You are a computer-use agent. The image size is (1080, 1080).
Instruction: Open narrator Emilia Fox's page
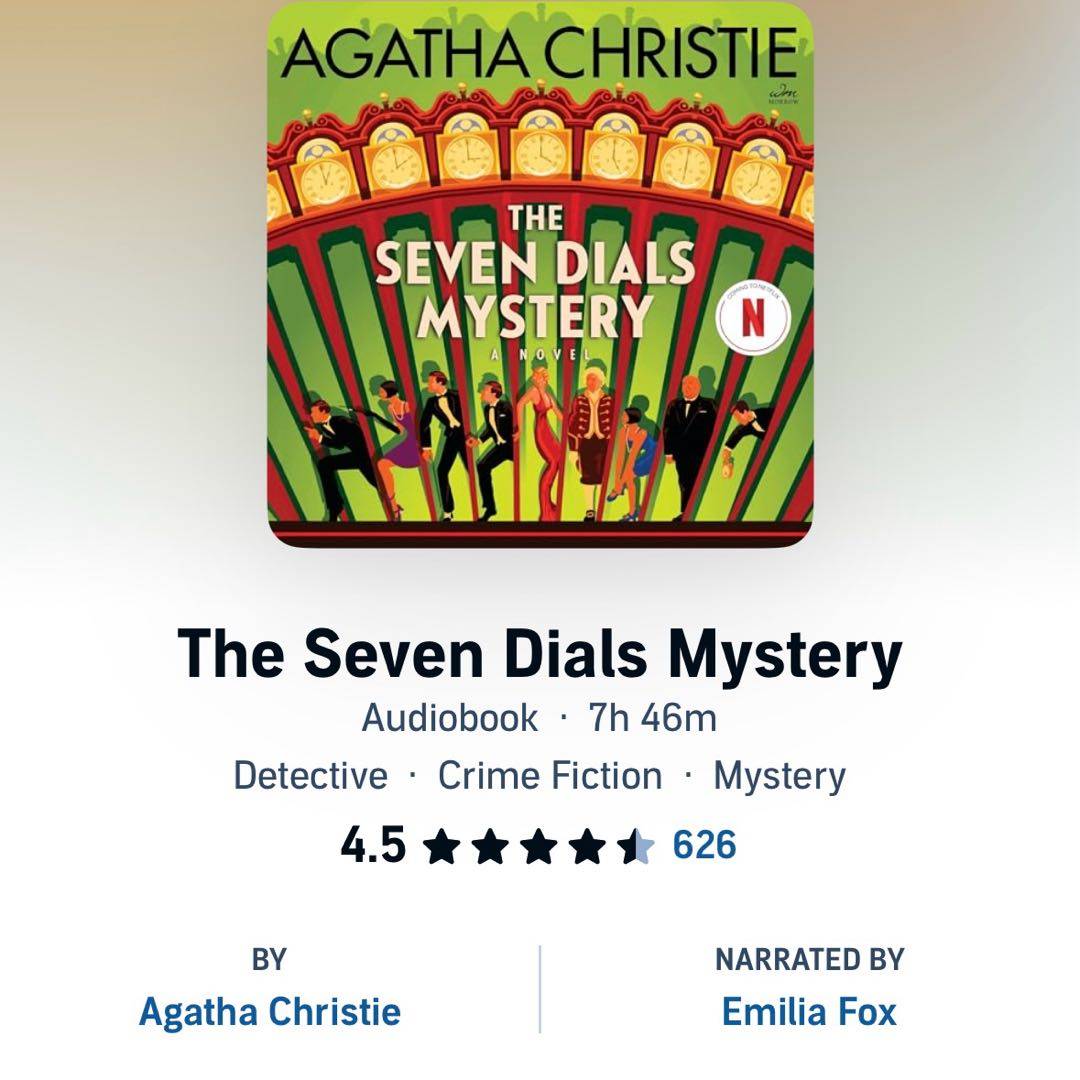[x=809, y=1012]
